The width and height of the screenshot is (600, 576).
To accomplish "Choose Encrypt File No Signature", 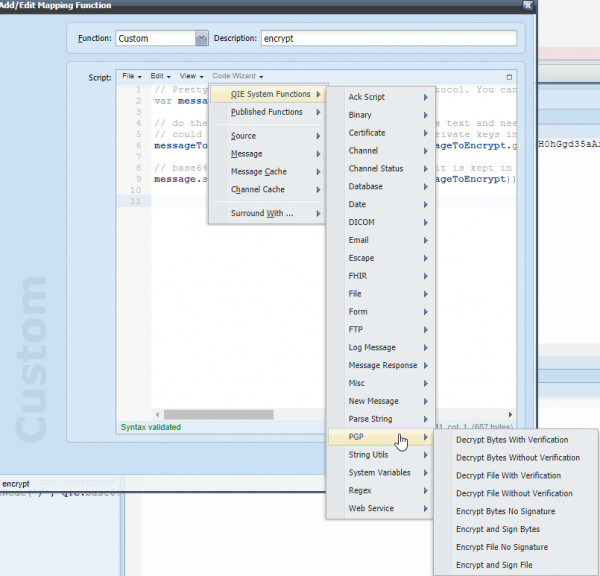I will (x=516, y=547).
